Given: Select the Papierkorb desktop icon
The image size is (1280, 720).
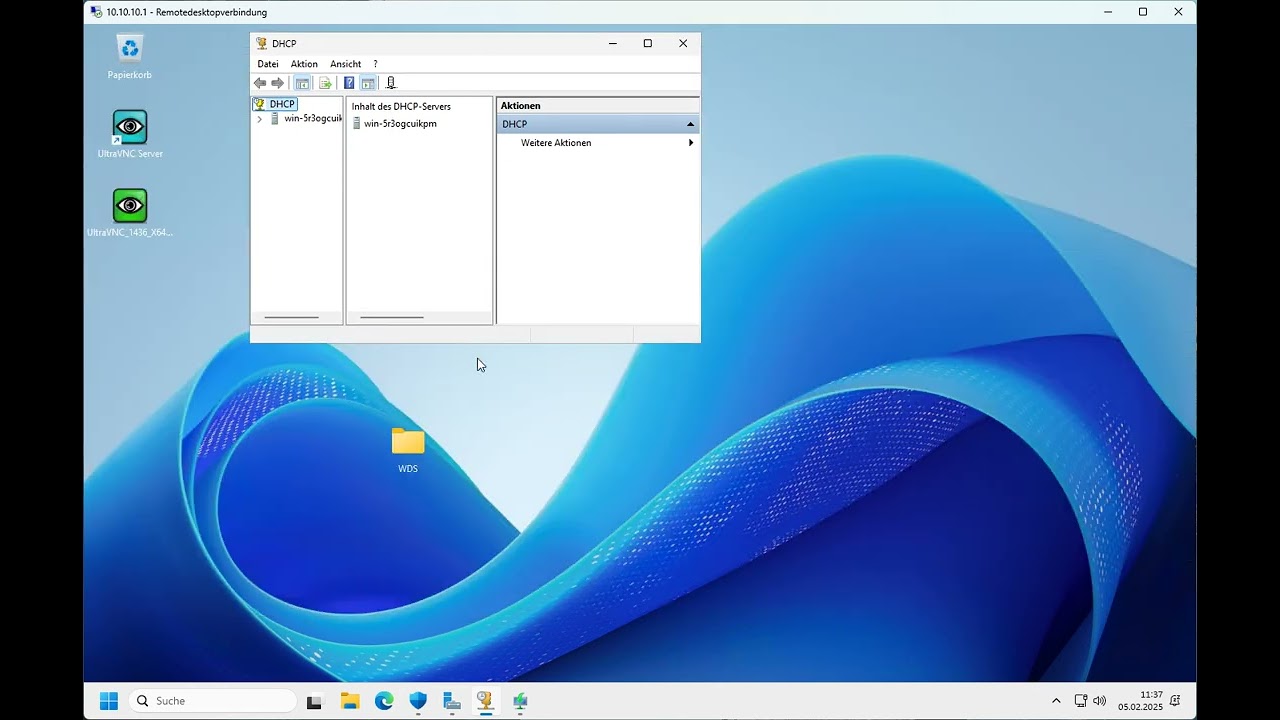Looking at the screenshot, I should [130, 56].
